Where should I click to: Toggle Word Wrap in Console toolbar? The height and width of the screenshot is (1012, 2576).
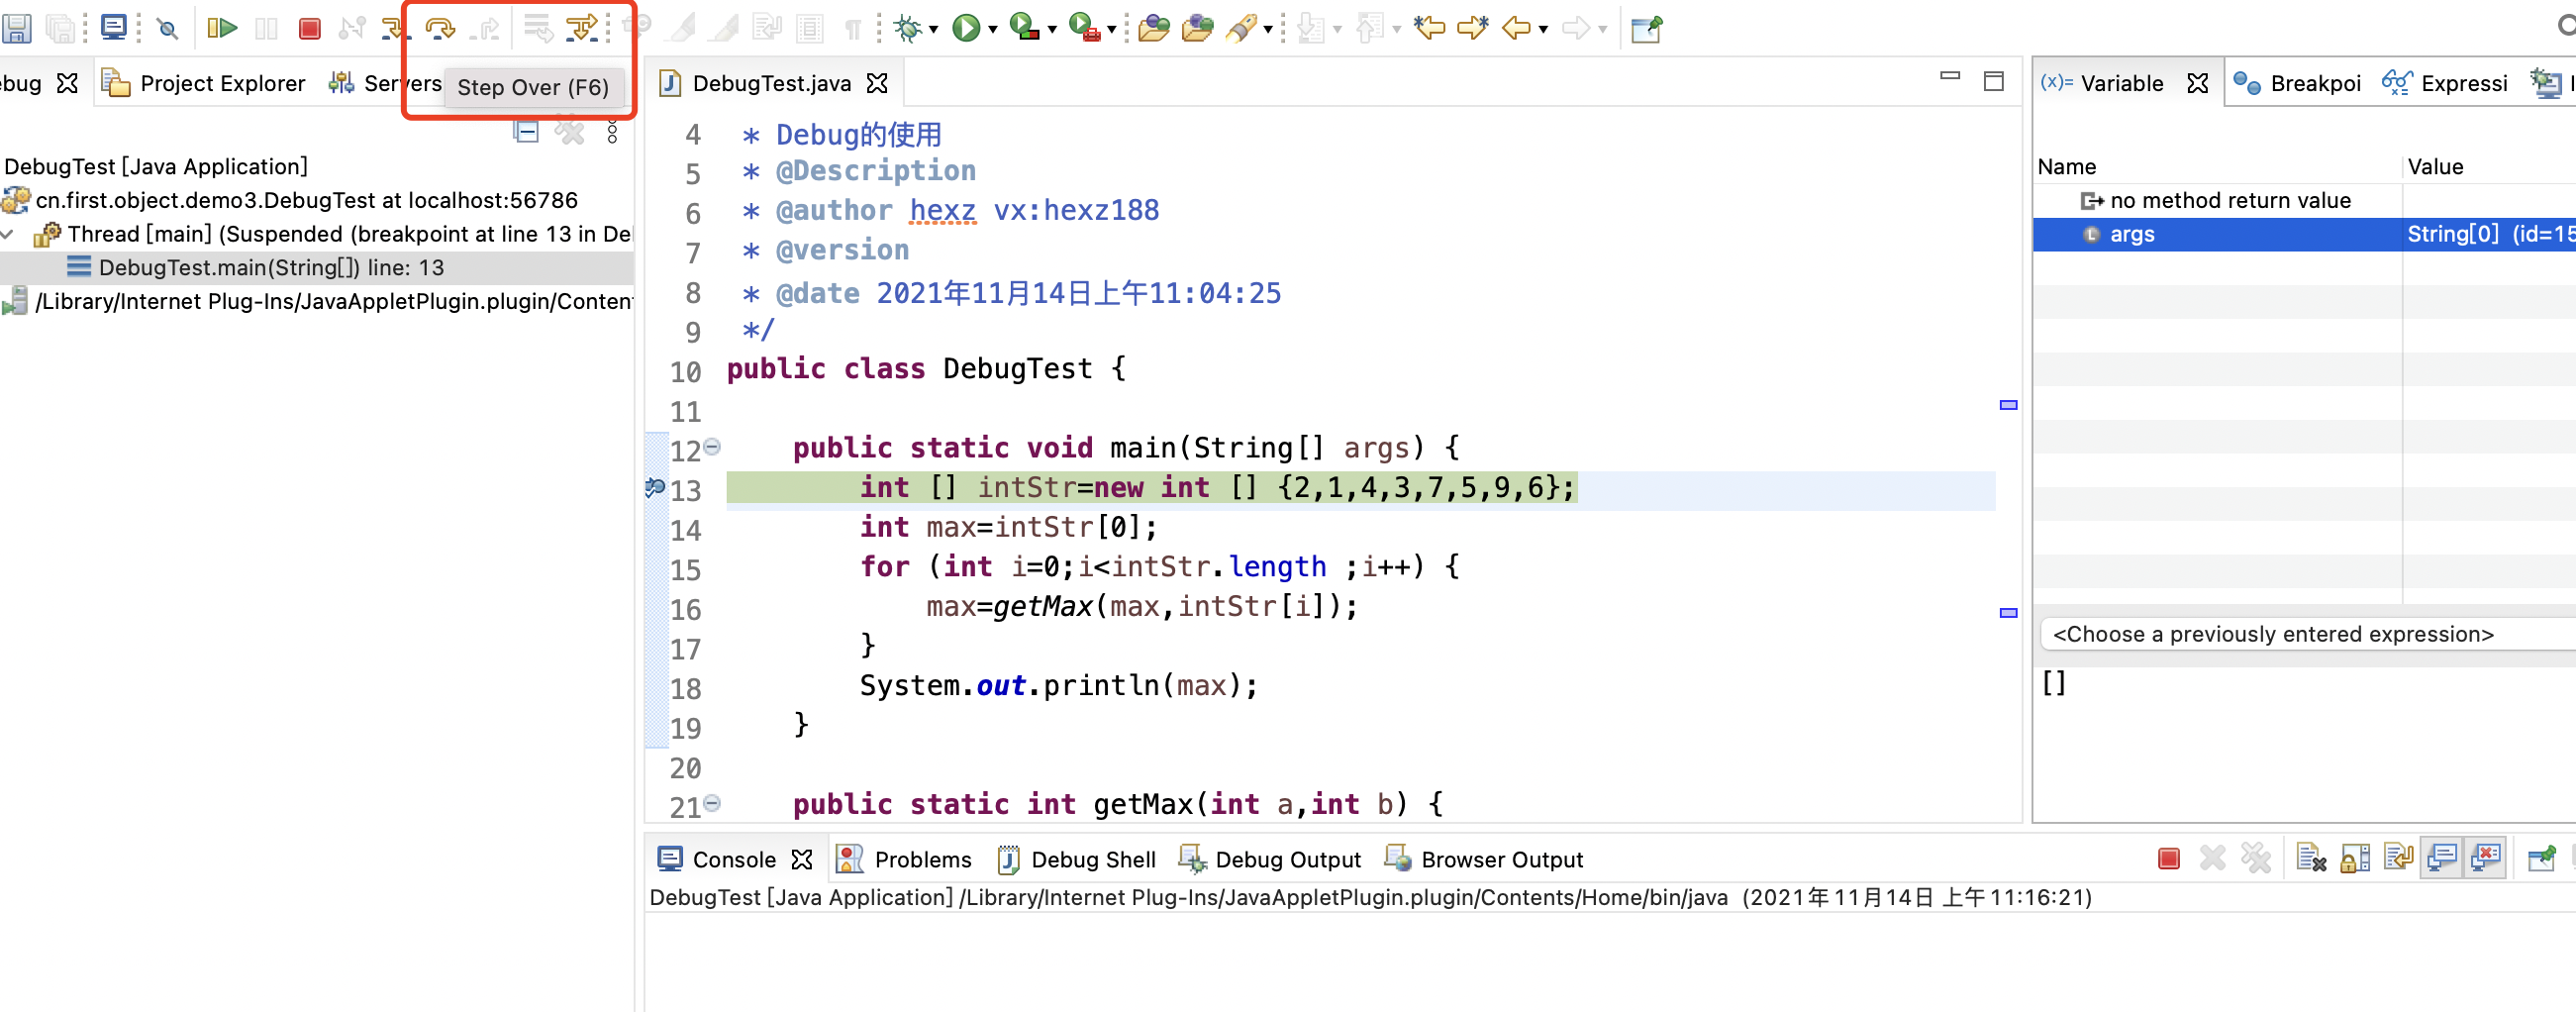pos(2398,858)
